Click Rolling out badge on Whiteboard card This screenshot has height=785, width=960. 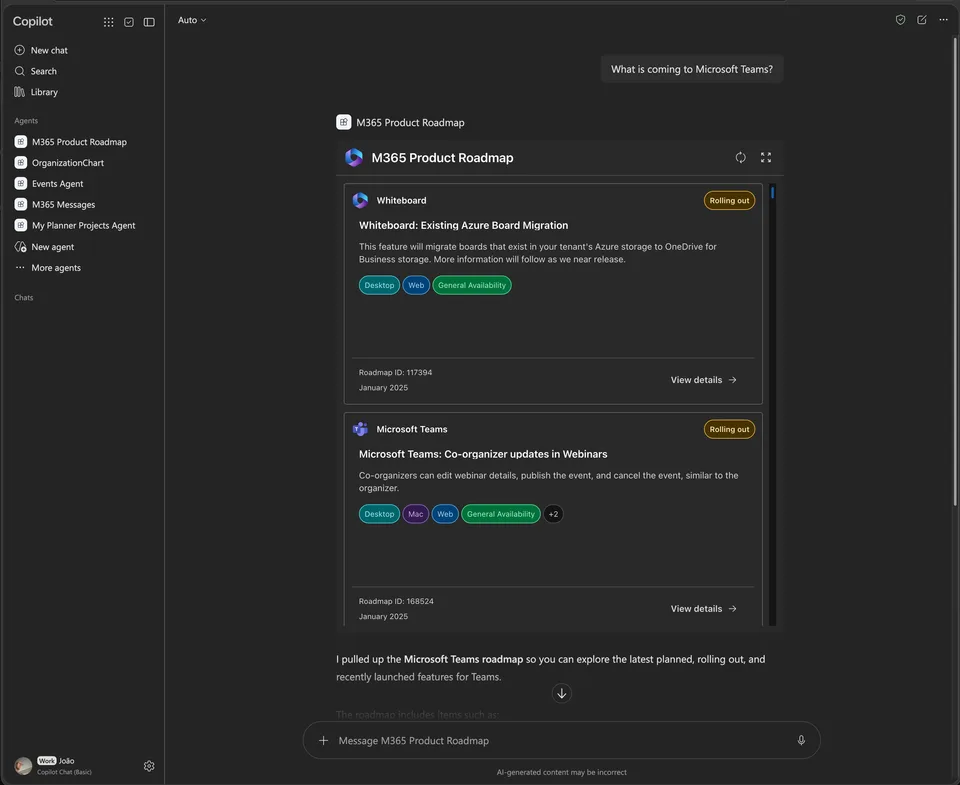coord(729,200)
